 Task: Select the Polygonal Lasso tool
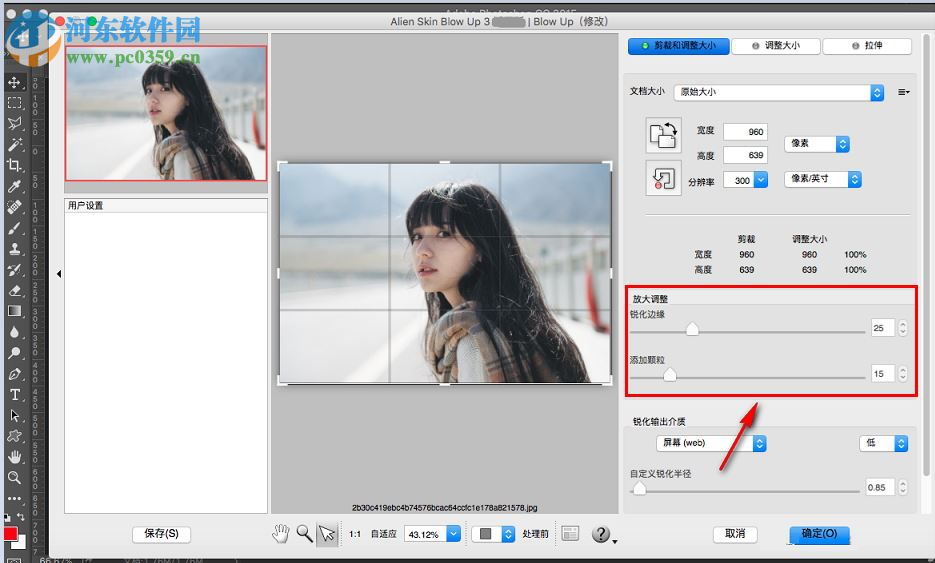[x=14, y=123]
